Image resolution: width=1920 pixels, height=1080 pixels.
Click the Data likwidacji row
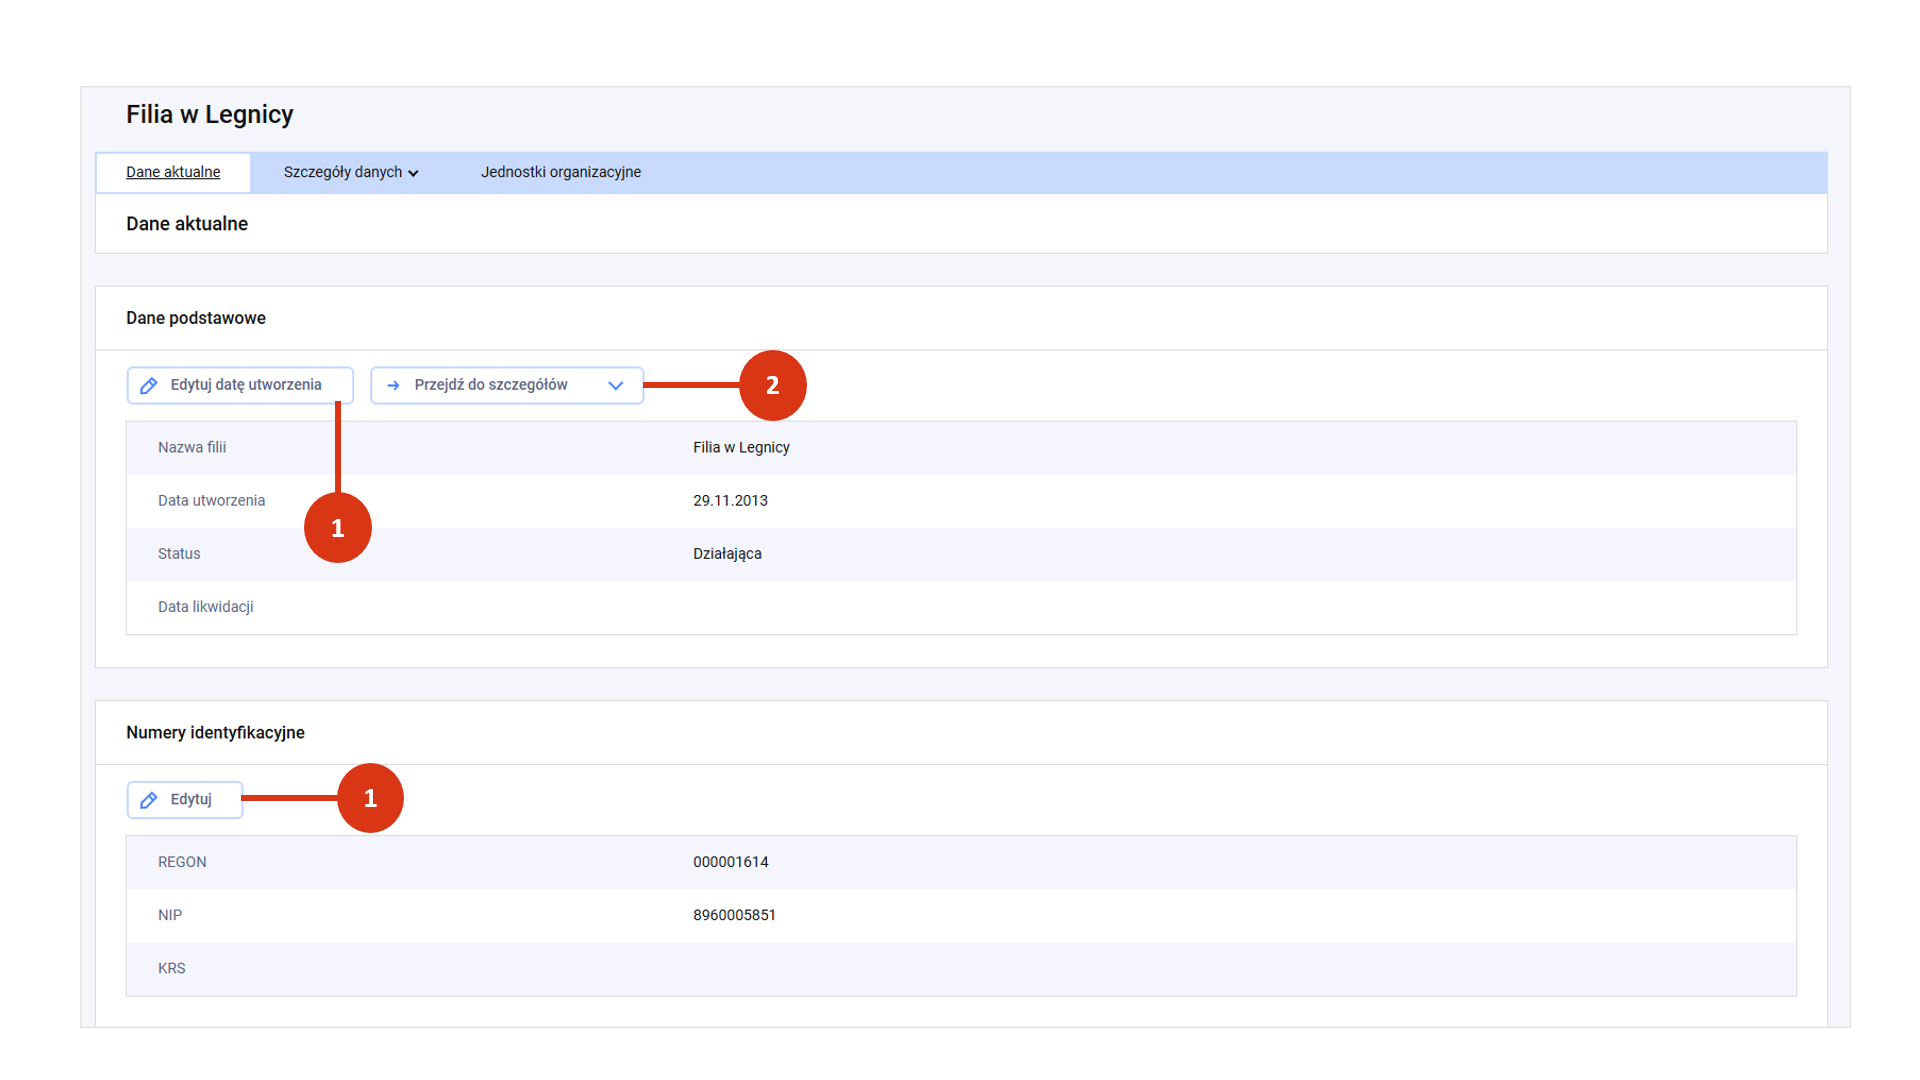click(x=206, y=607)
